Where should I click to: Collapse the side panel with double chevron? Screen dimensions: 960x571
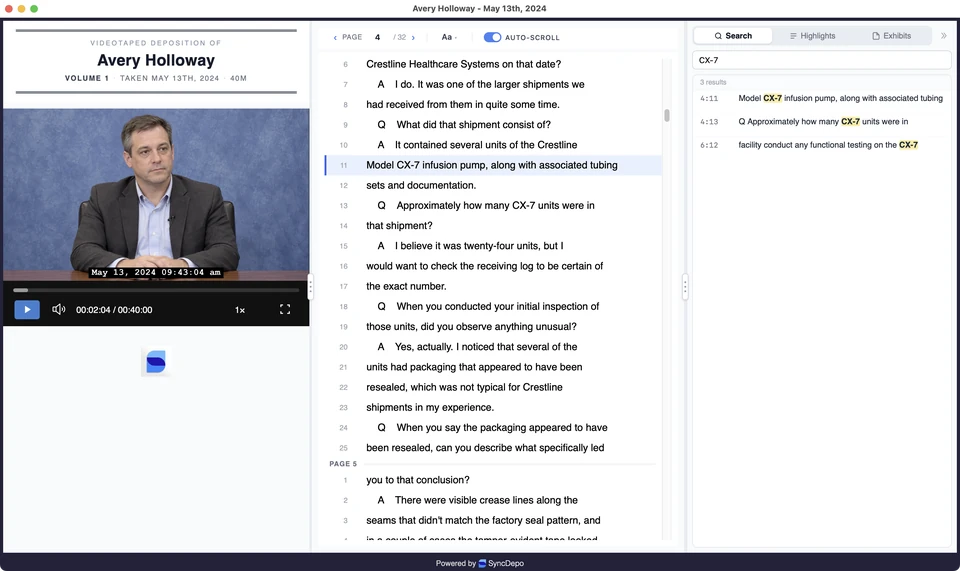(943, 36)
